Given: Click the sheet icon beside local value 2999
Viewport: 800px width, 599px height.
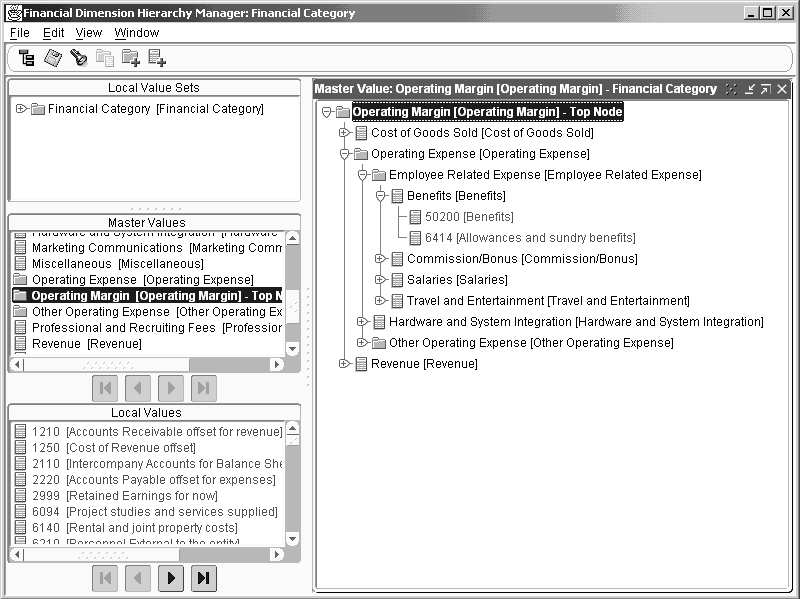Looking at the screenshot, I should click(20, 495).
